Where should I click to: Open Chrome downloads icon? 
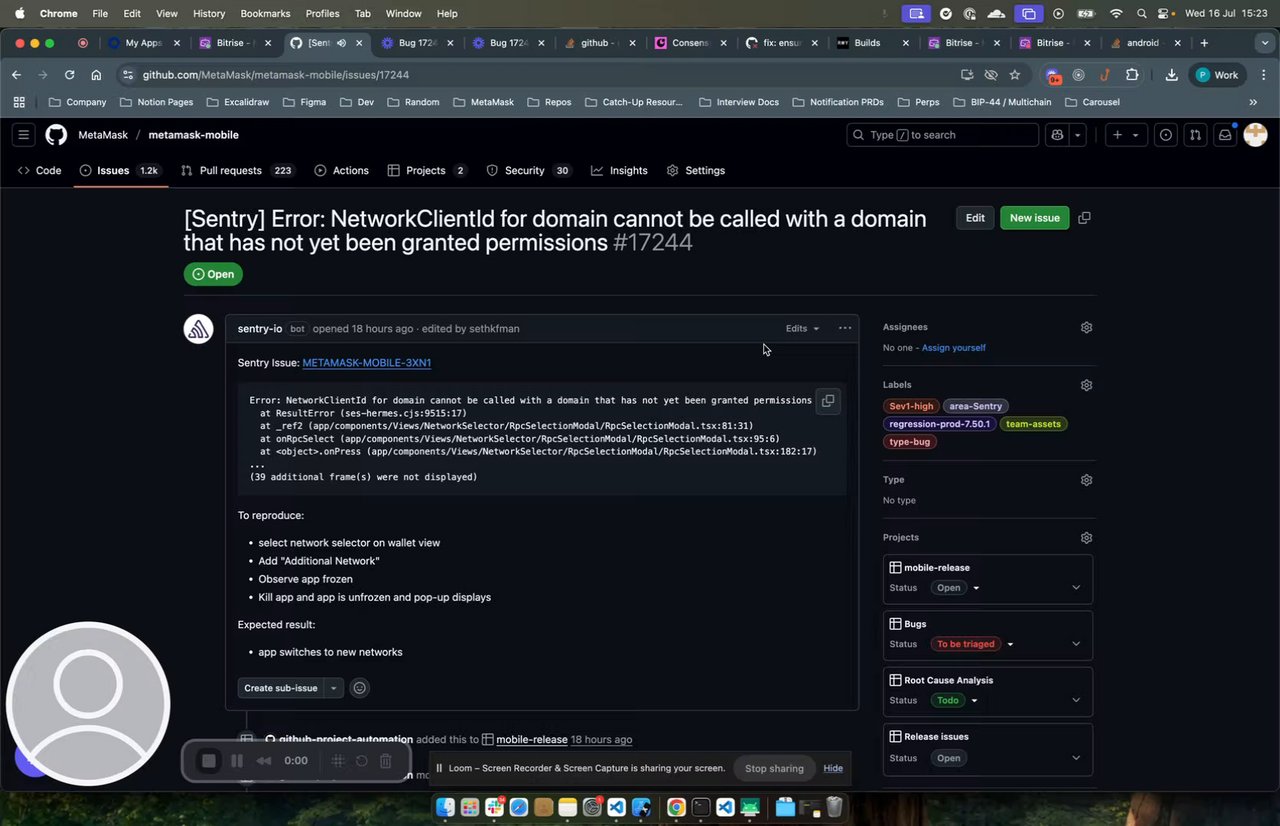1171,75
